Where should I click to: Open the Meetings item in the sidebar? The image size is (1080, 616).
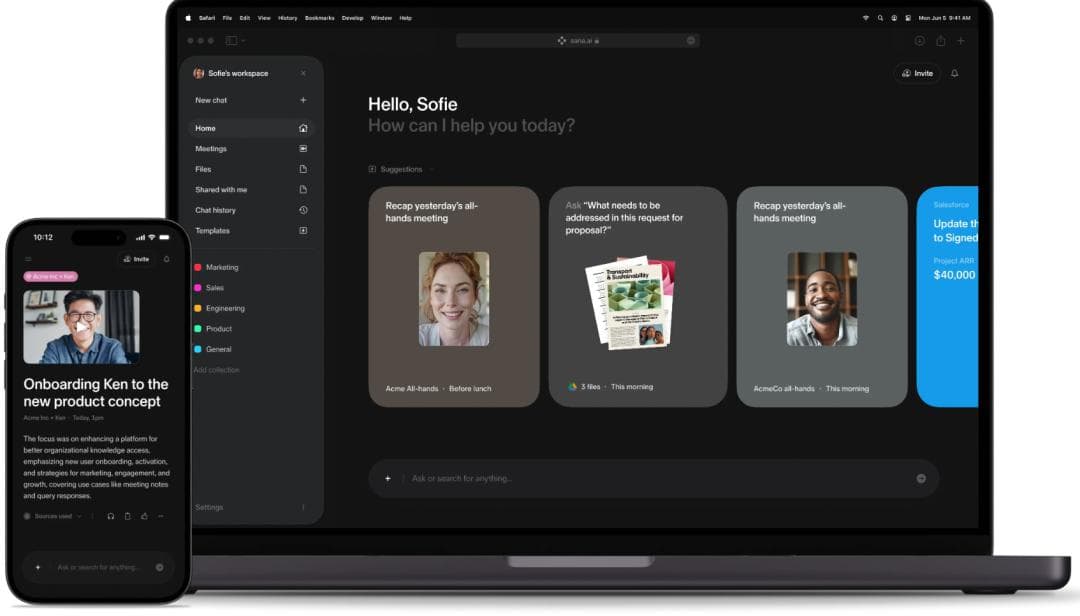pos(211,149)
